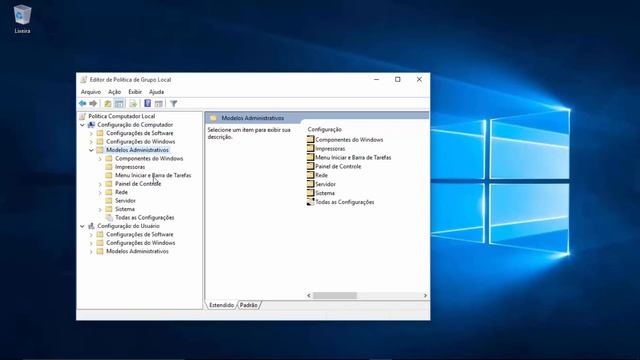Viewport: 640px width, 360px height.
Task: Click the Servidor folder icon in right list
Action: (311, 184)
